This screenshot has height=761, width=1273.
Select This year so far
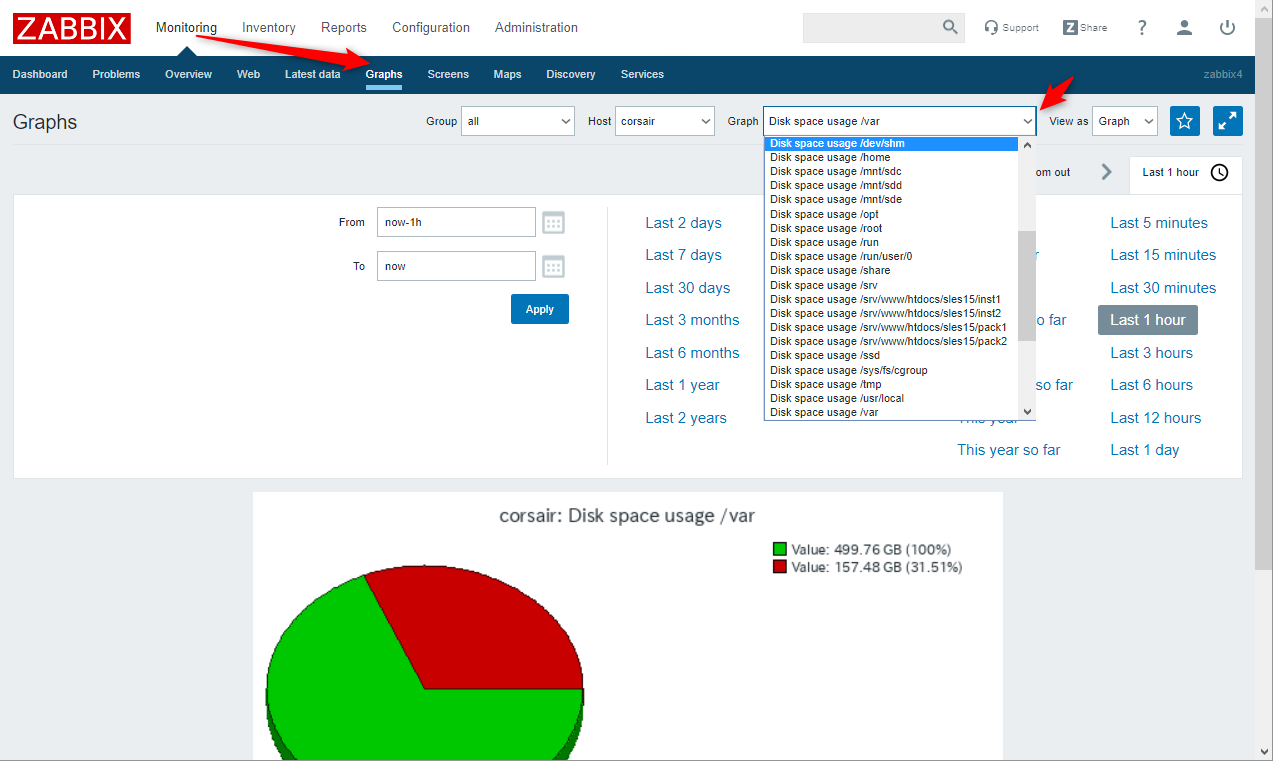pos(1008,450)
